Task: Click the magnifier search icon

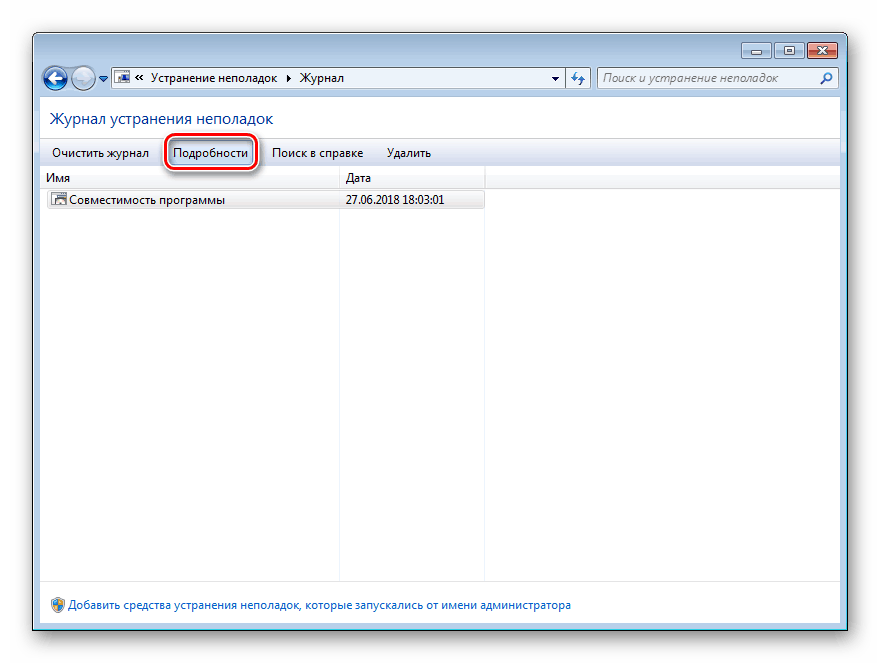Action: tap(827, 78)
